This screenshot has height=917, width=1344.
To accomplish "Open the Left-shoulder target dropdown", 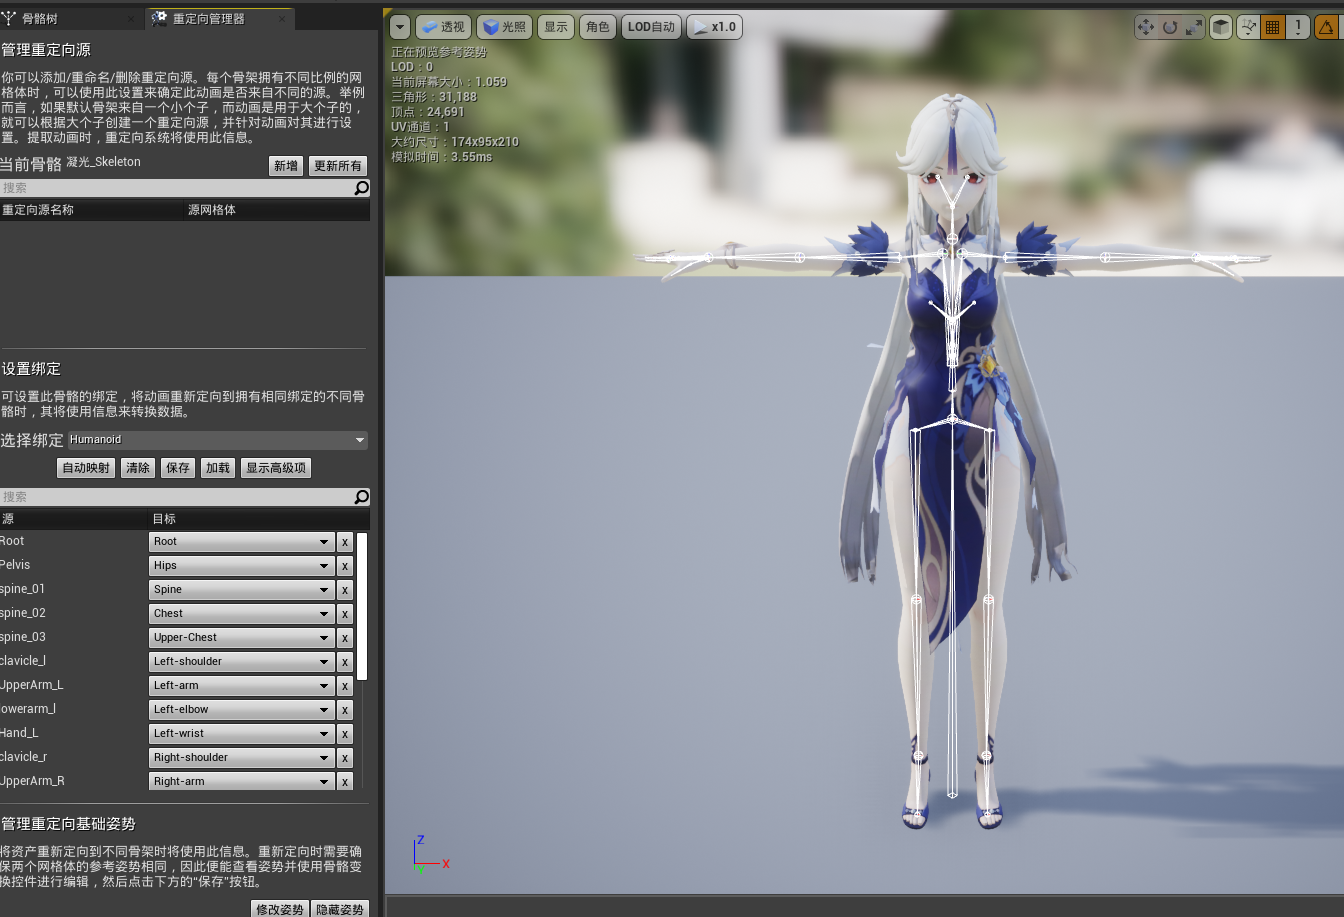I will tap(241, 662).
